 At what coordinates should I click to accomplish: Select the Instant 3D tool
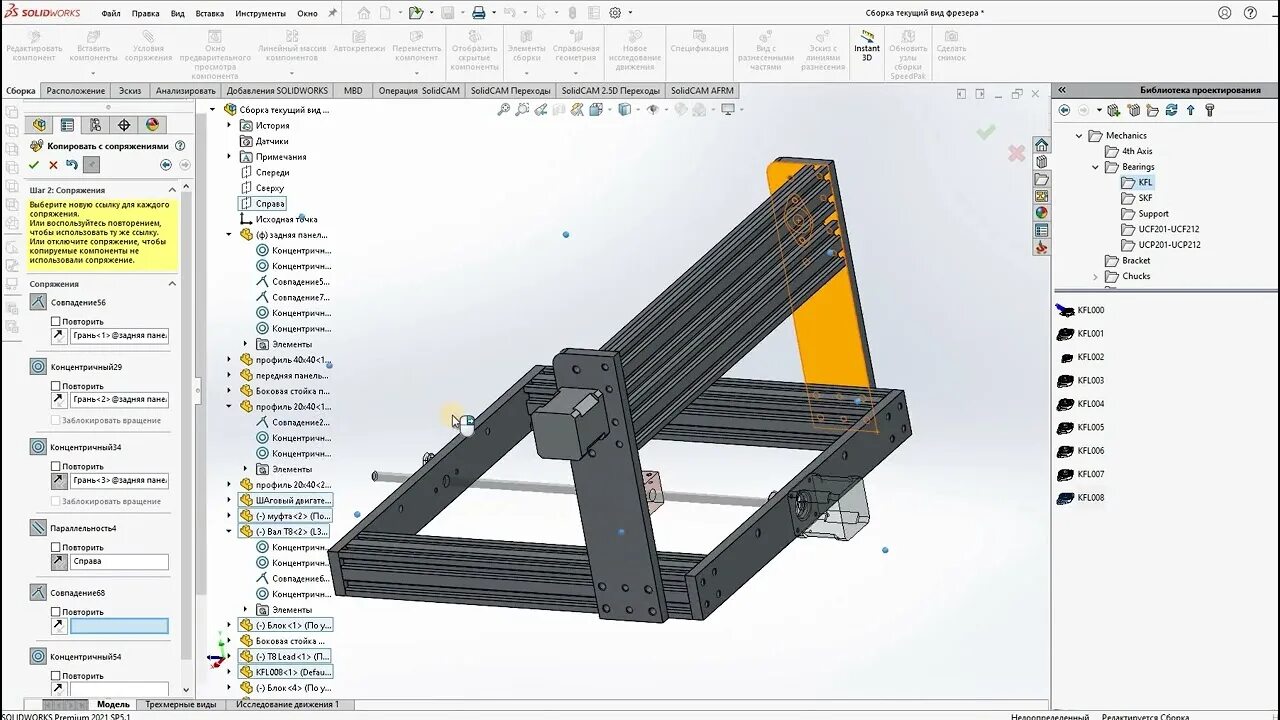[866, 44]
